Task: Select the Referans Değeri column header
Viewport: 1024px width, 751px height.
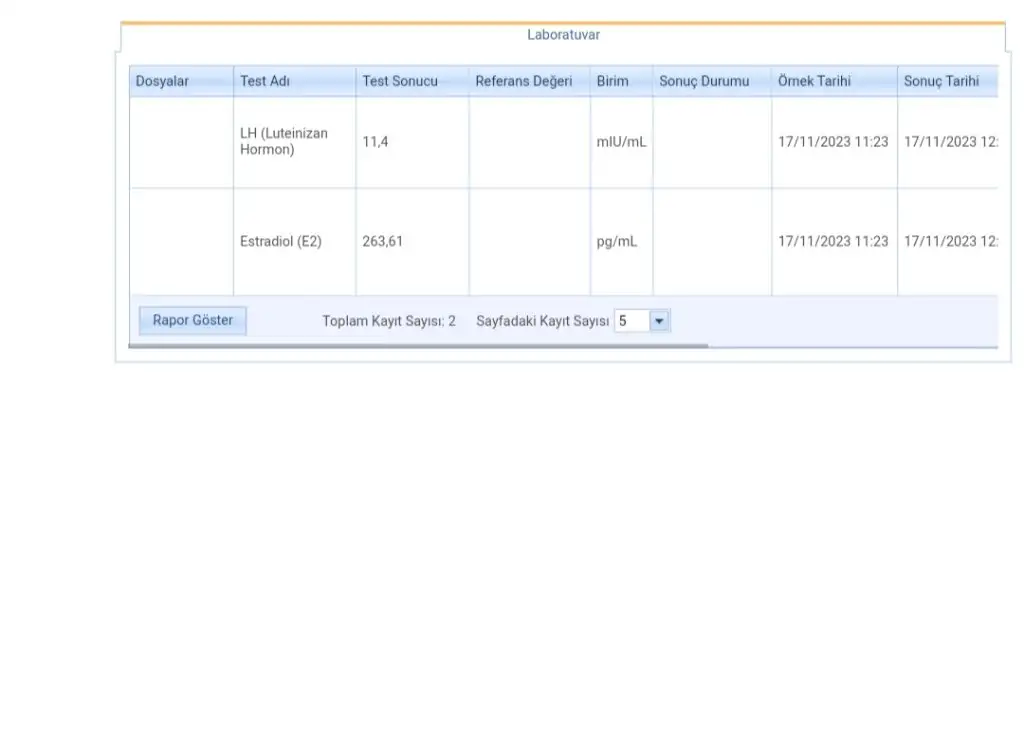Action: tap(524, 81)
